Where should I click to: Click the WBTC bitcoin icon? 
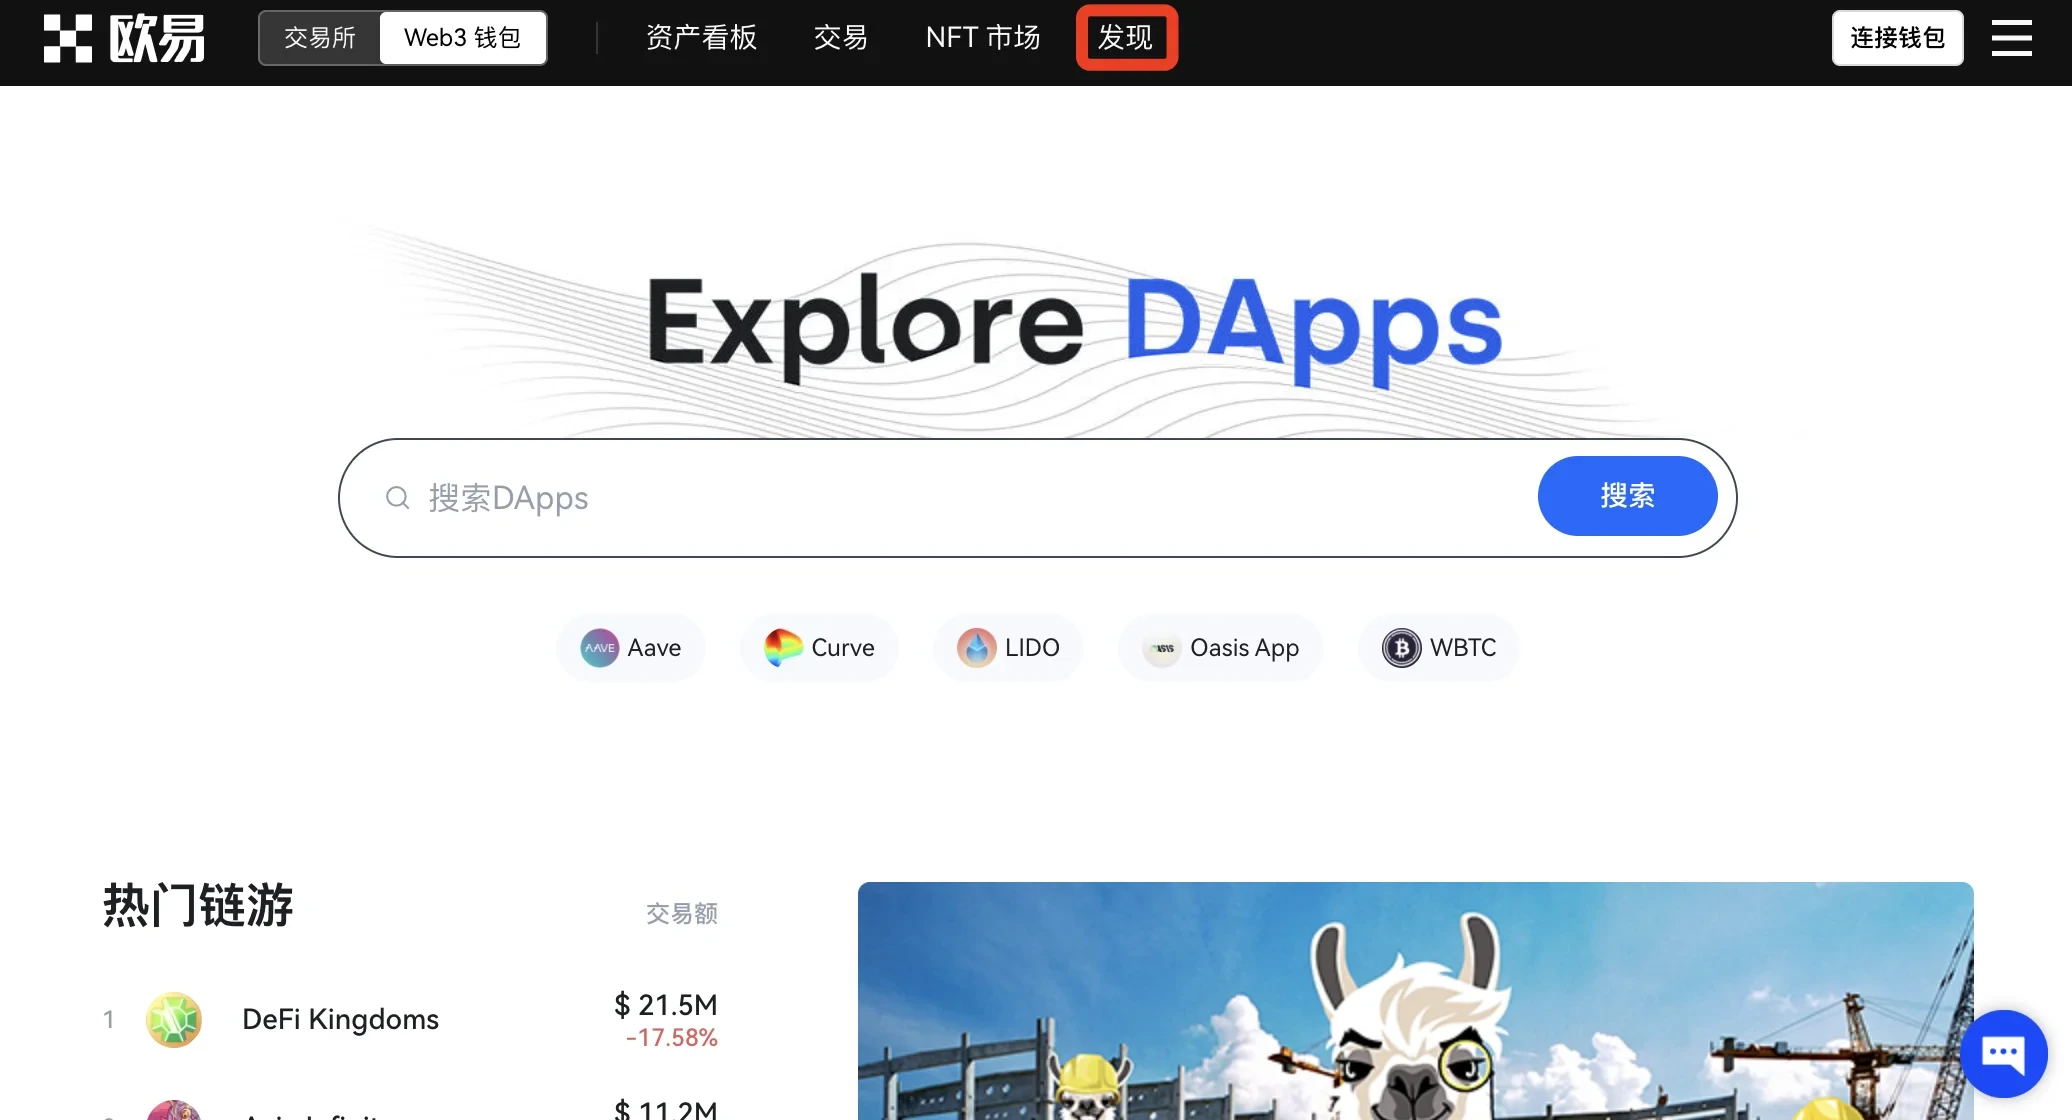pyautogui.click(x=1401, y=648)
